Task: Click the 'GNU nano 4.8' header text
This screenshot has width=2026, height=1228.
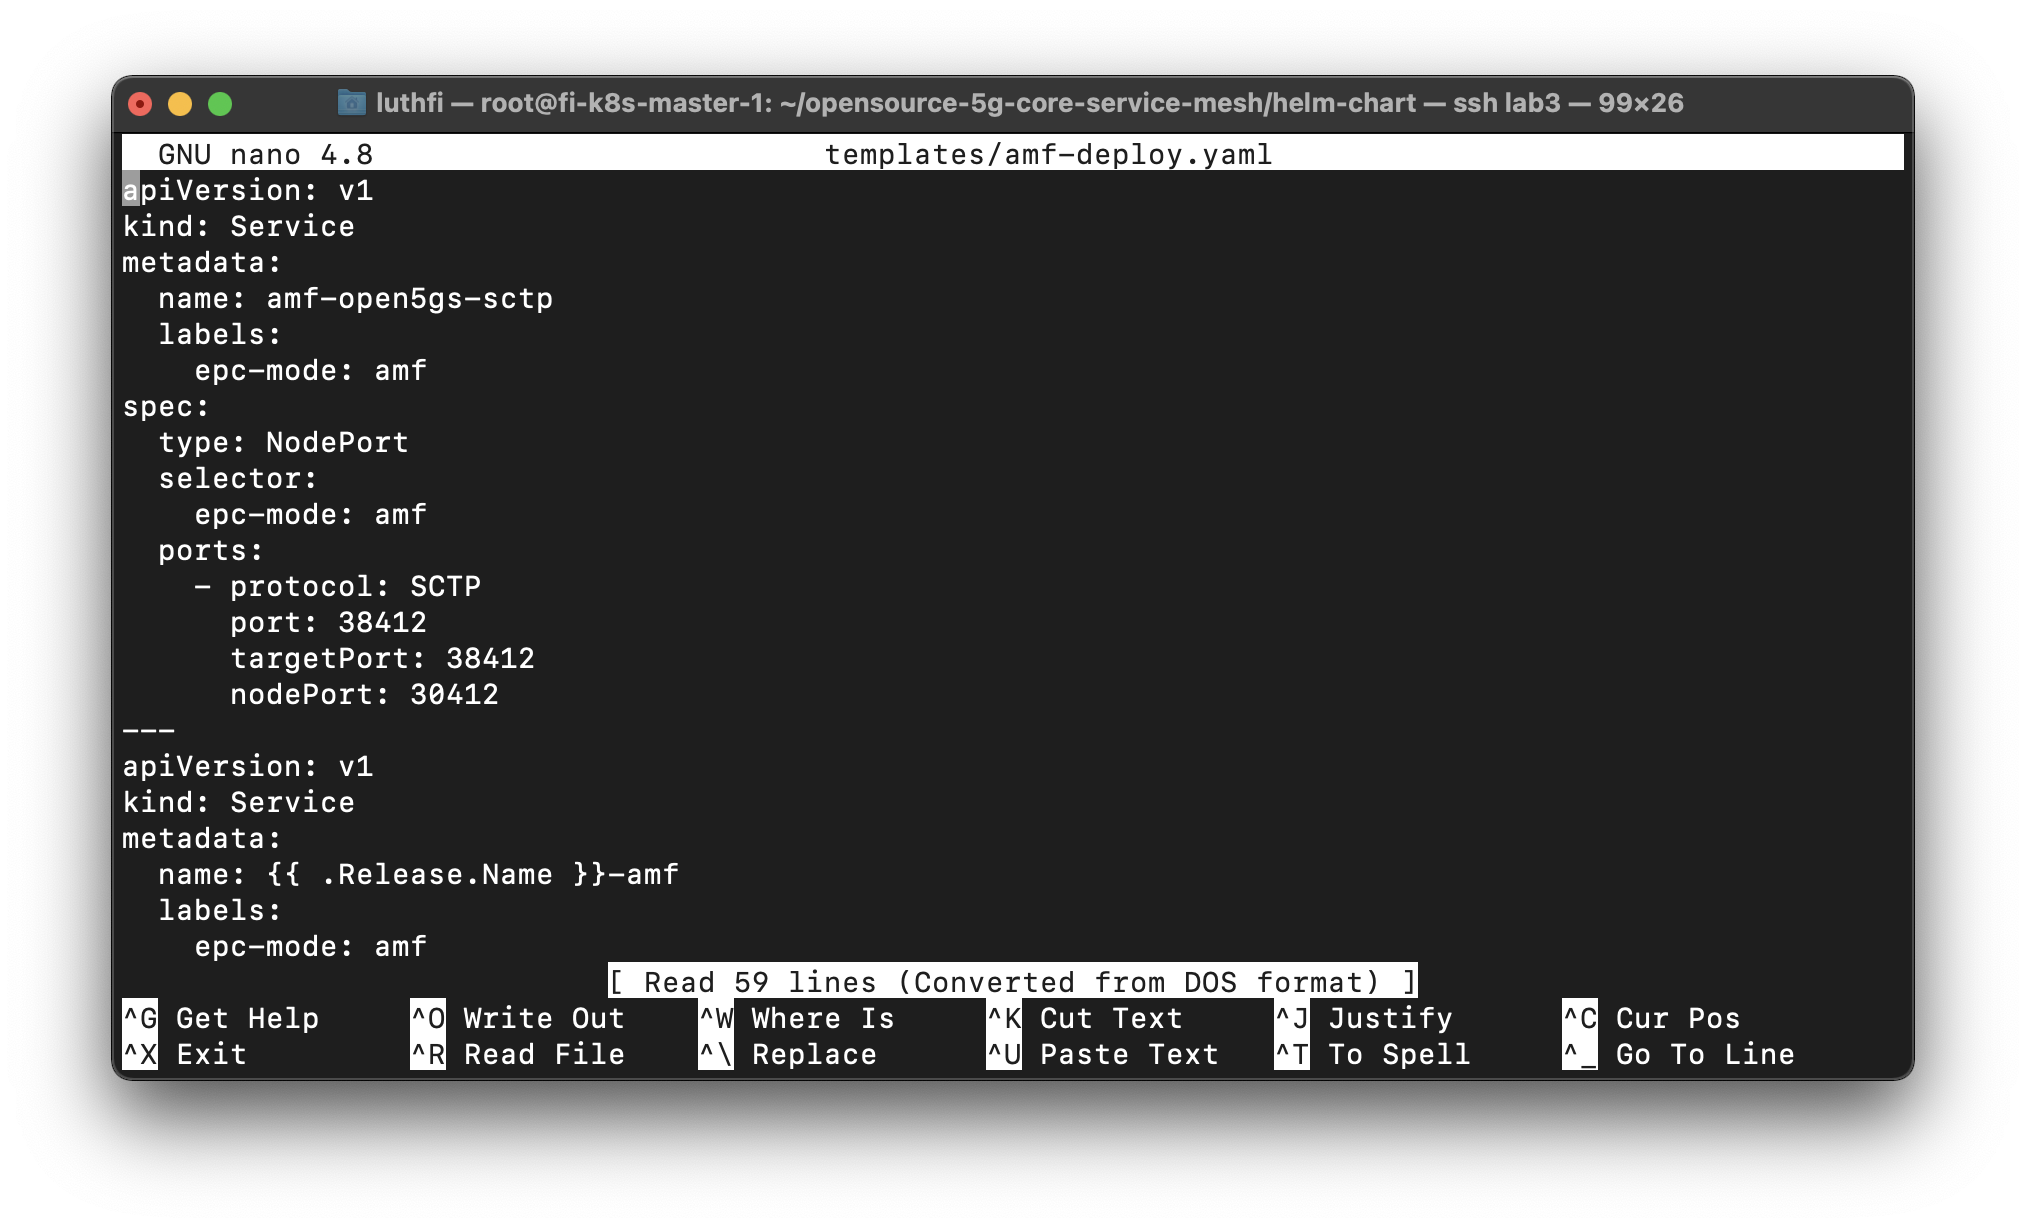Action: click(x=265, y=154)
